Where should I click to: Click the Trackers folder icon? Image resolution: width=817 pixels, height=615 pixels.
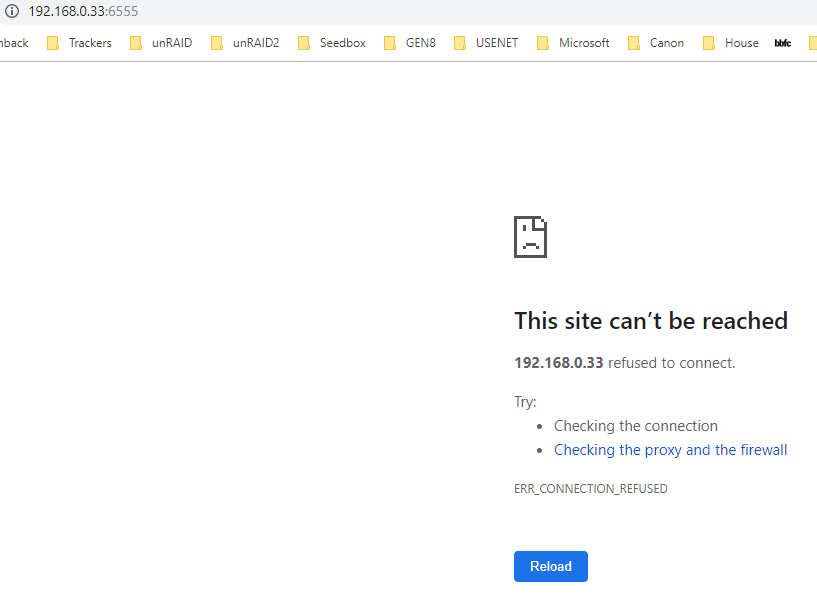click(53, 43)
